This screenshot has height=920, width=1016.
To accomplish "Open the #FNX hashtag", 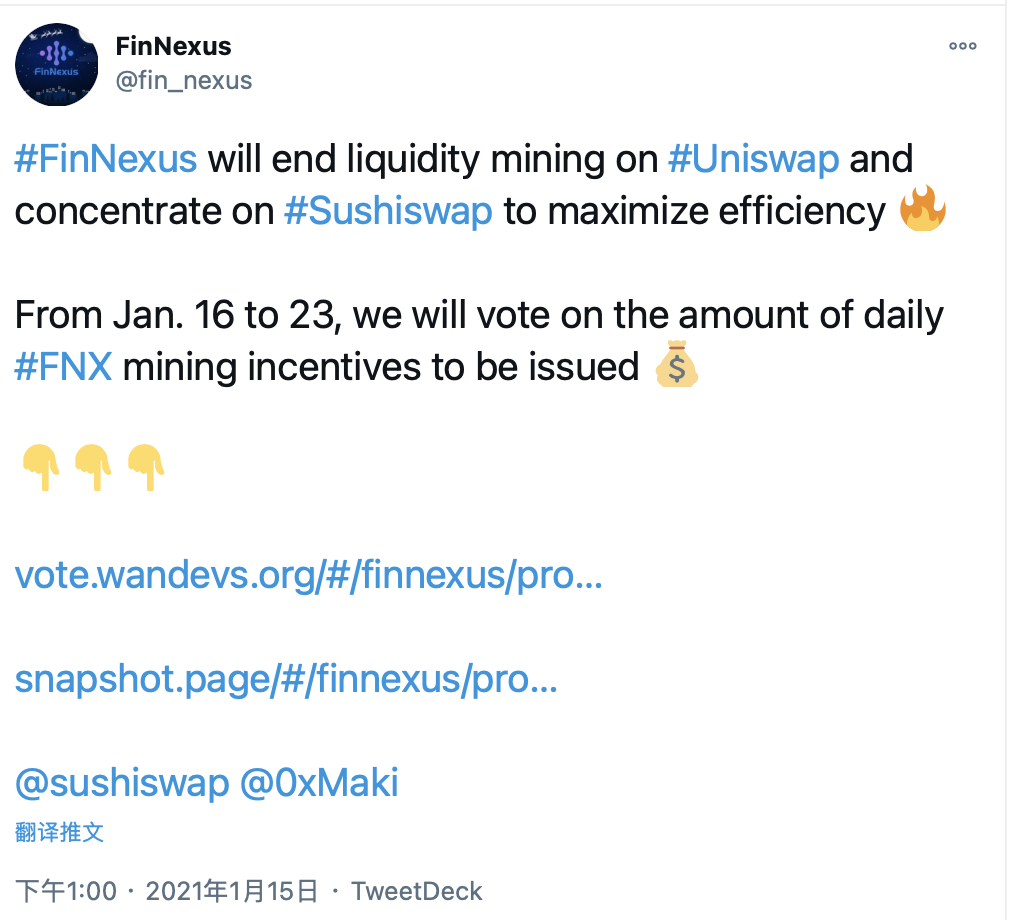I will pos(63,367).
